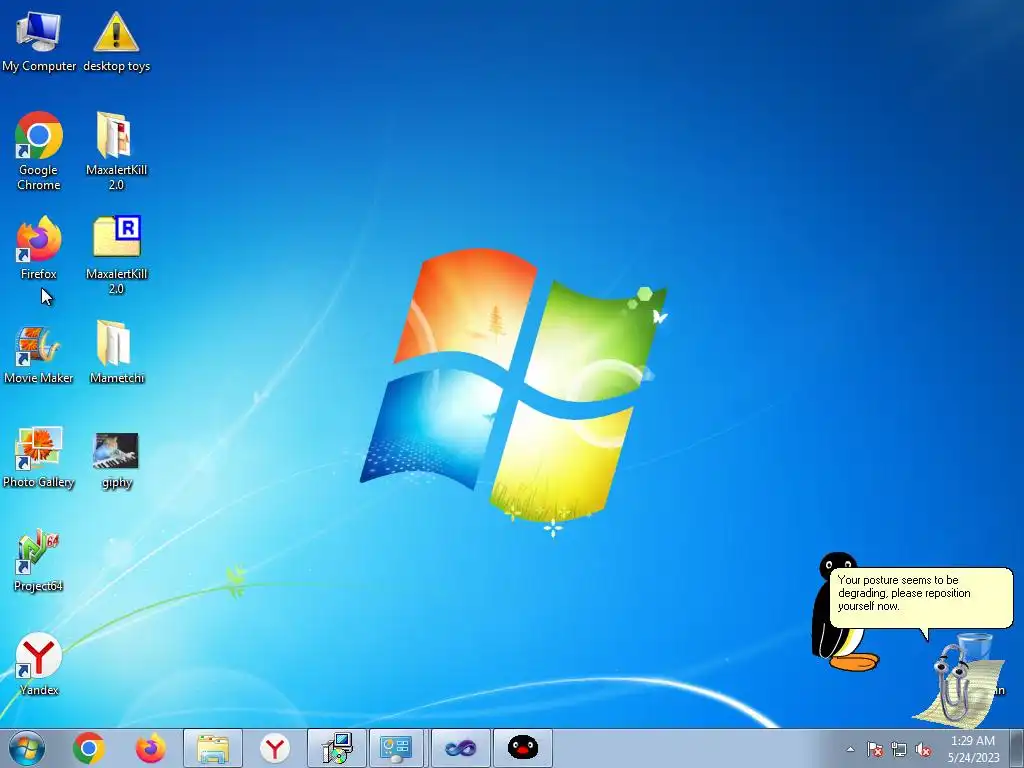Switch to the Control Panel taskbar button

pyautogui.click(x=397, y=748)
